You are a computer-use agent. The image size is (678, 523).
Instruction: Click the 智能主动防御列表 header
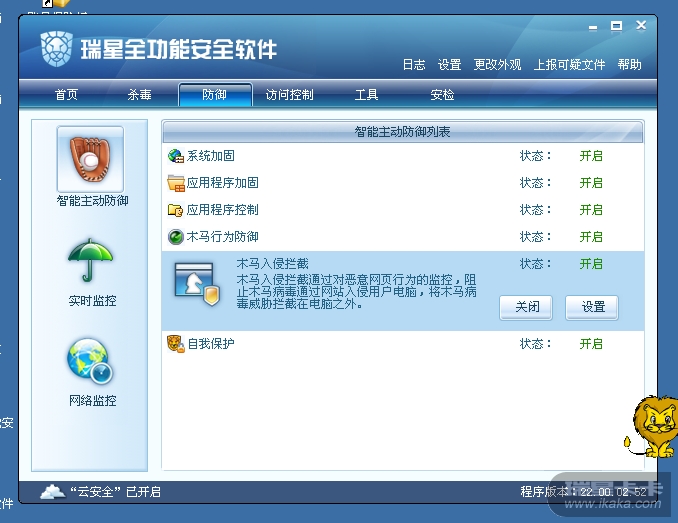point(403,132)
